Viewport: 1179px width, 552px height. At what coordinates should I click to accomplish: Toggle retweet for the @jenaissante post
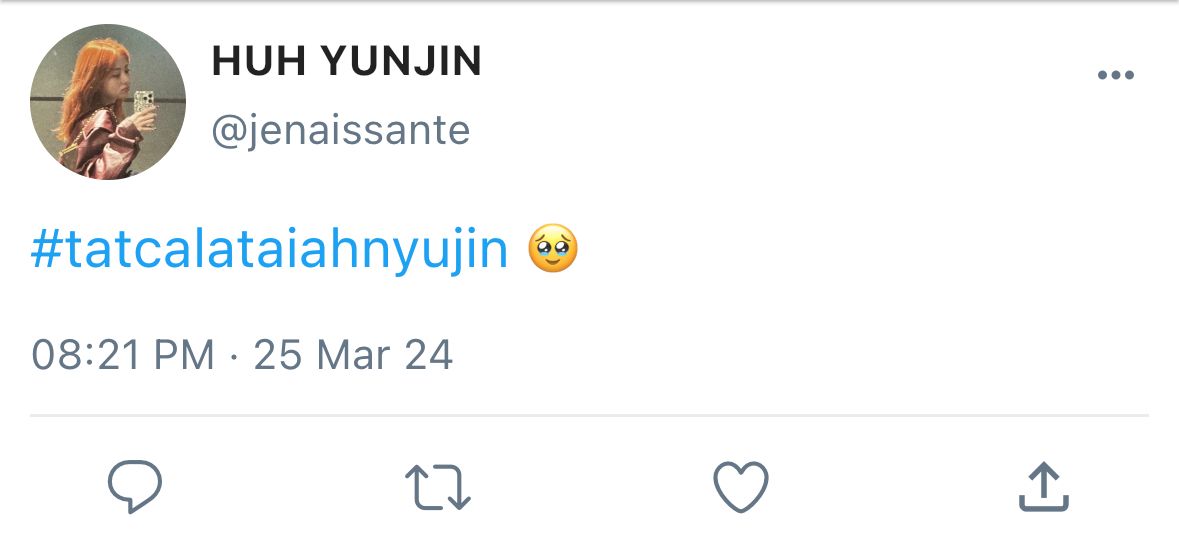tap(438, 487)
